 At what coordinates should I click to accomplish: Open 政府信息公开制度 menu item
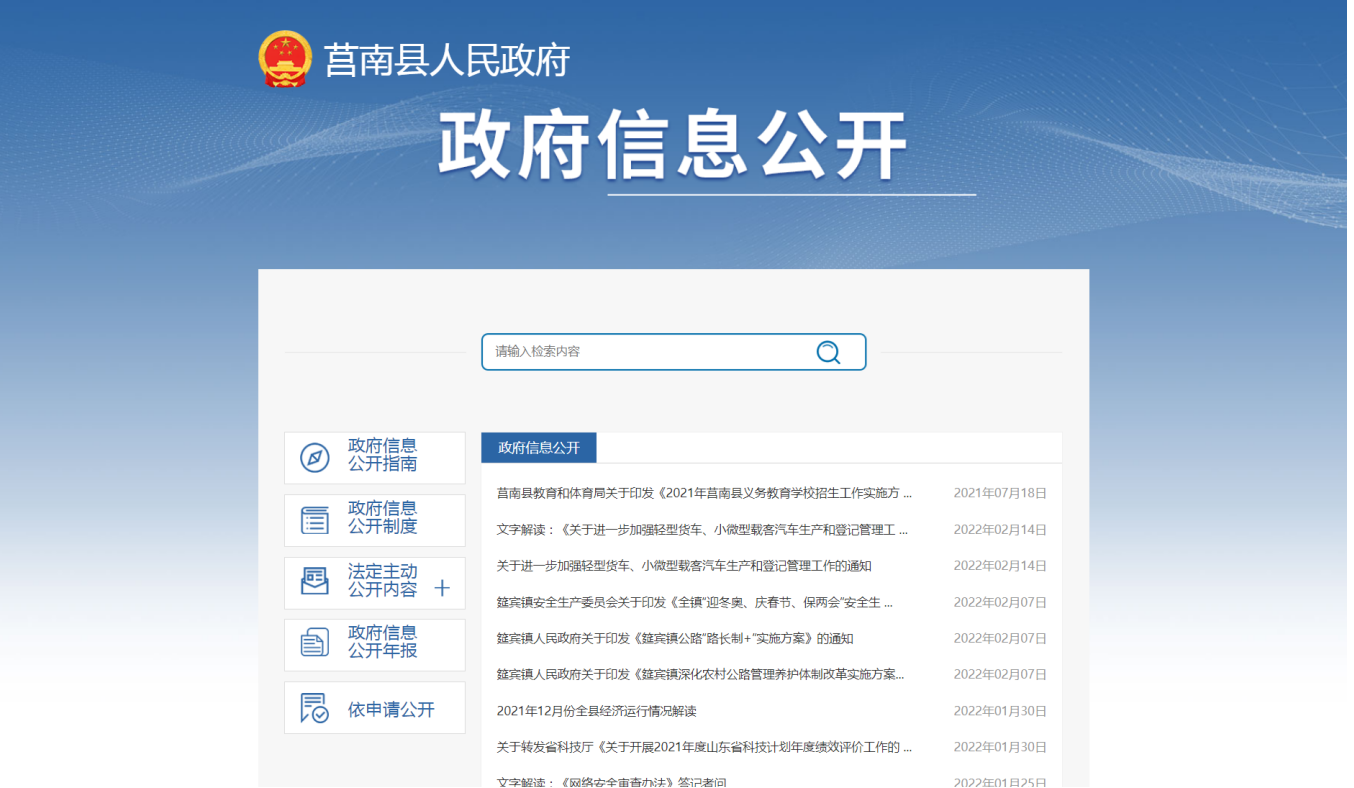(375, 520)
